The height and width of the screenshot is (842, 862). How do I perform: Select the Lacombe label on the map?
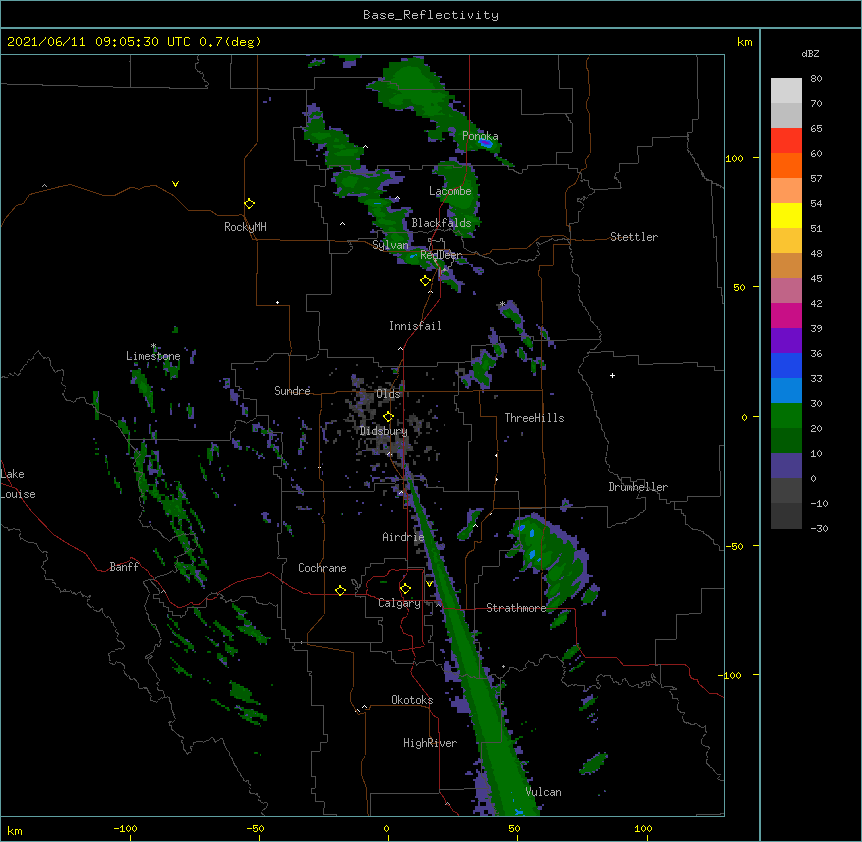[x=450, y=191]
